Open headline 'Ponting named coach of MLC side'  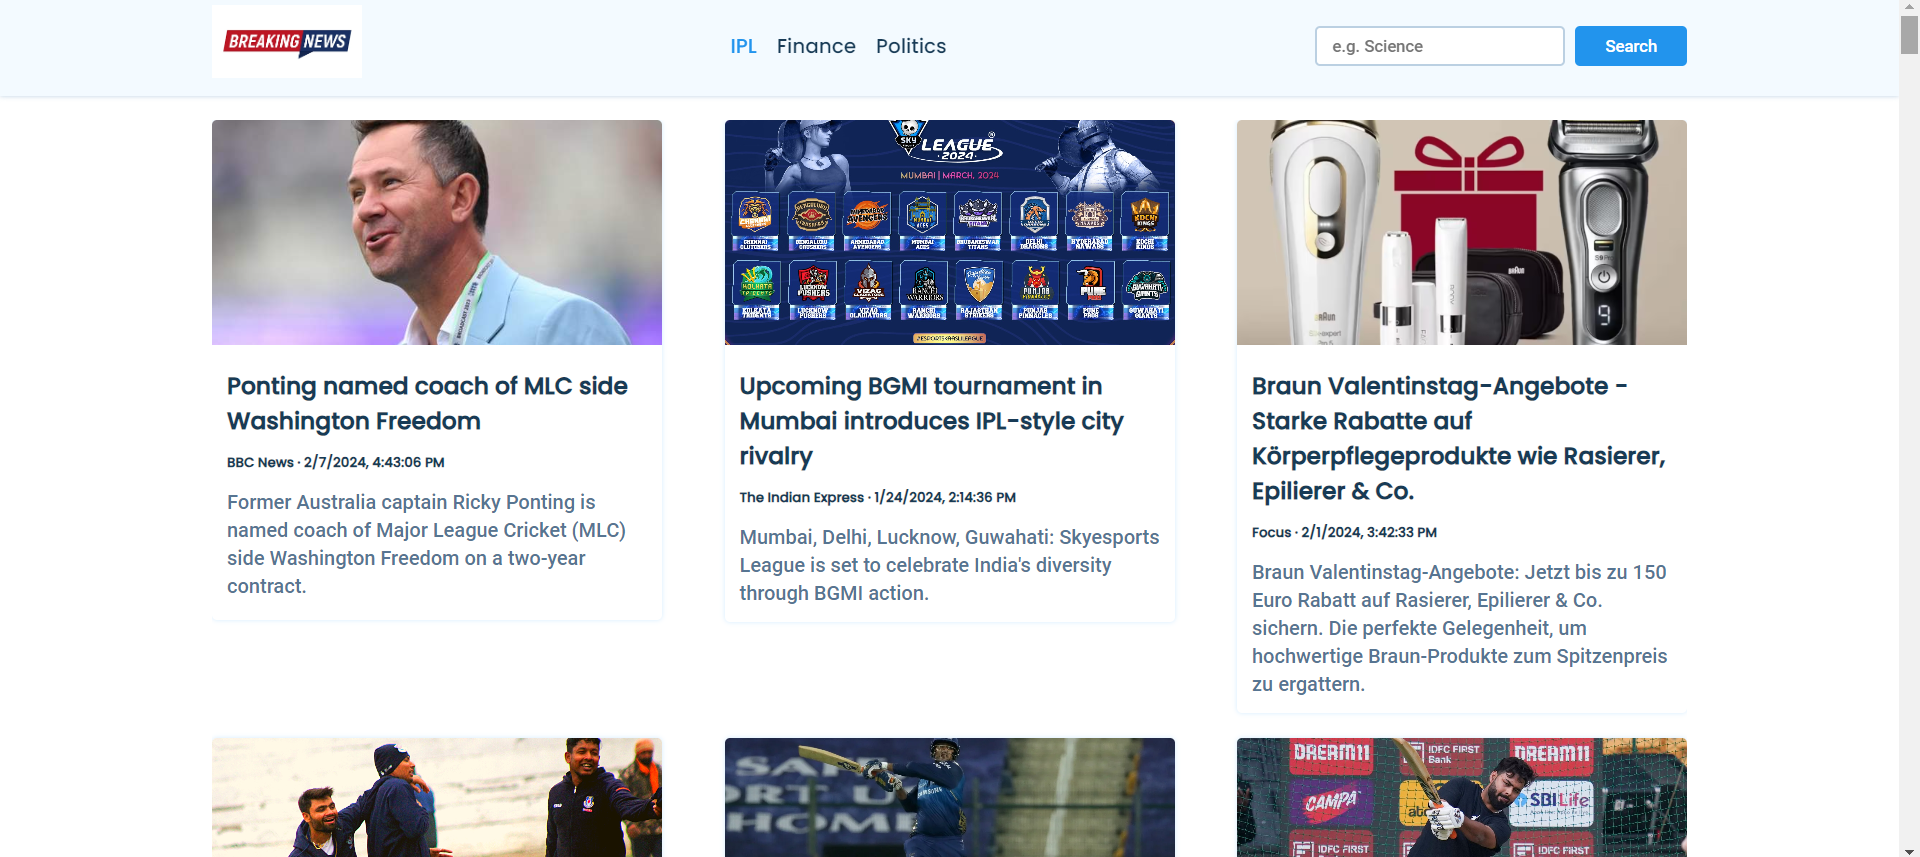tap(427, 403)
